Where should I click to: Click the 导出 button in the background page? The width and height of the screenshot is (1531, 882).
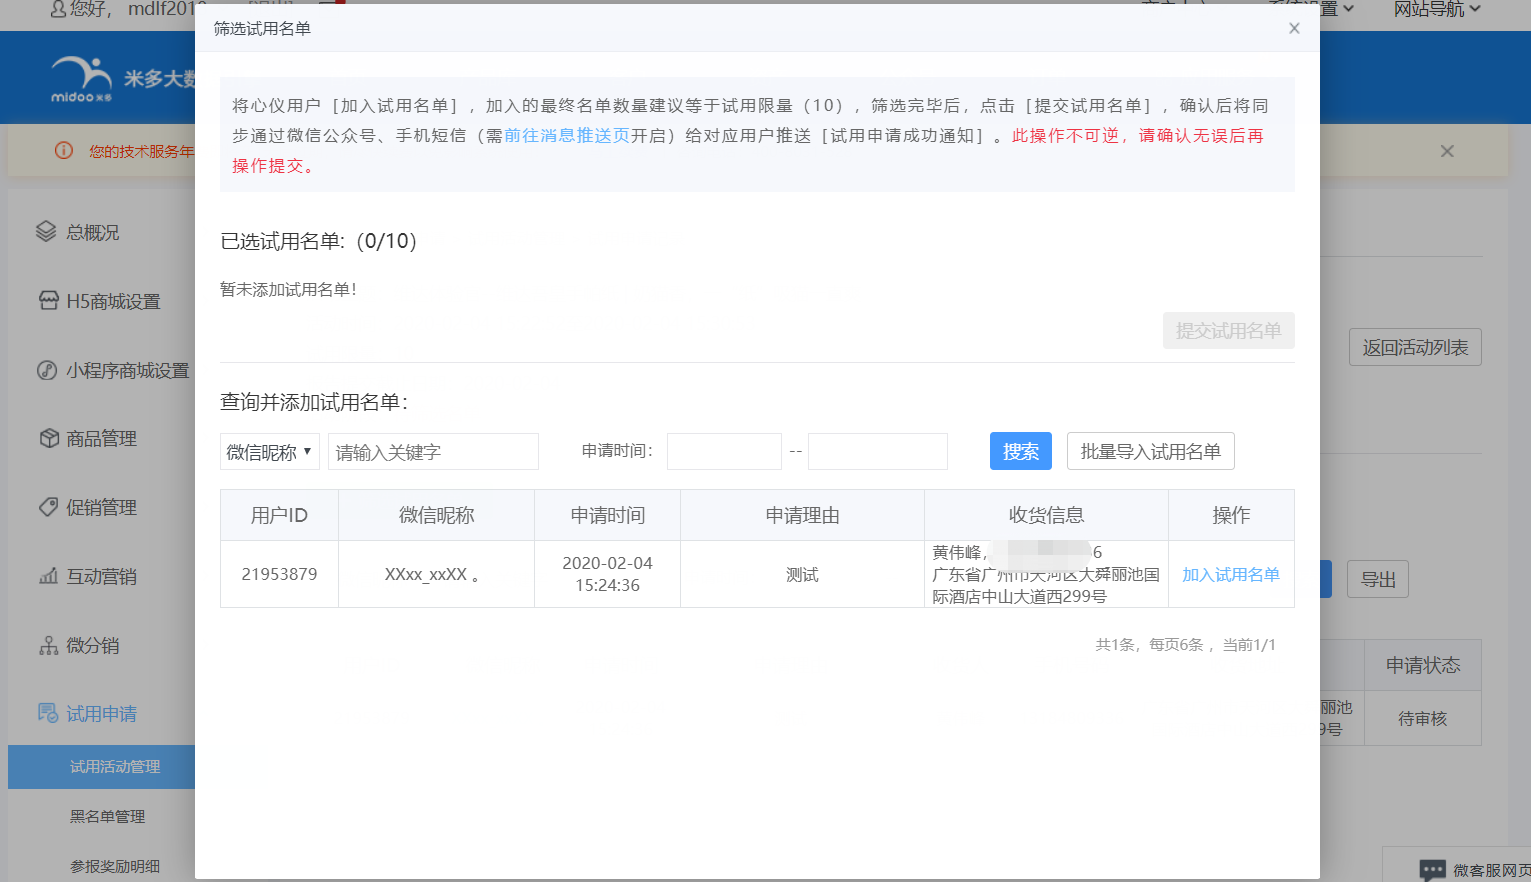pos(1378,579)
